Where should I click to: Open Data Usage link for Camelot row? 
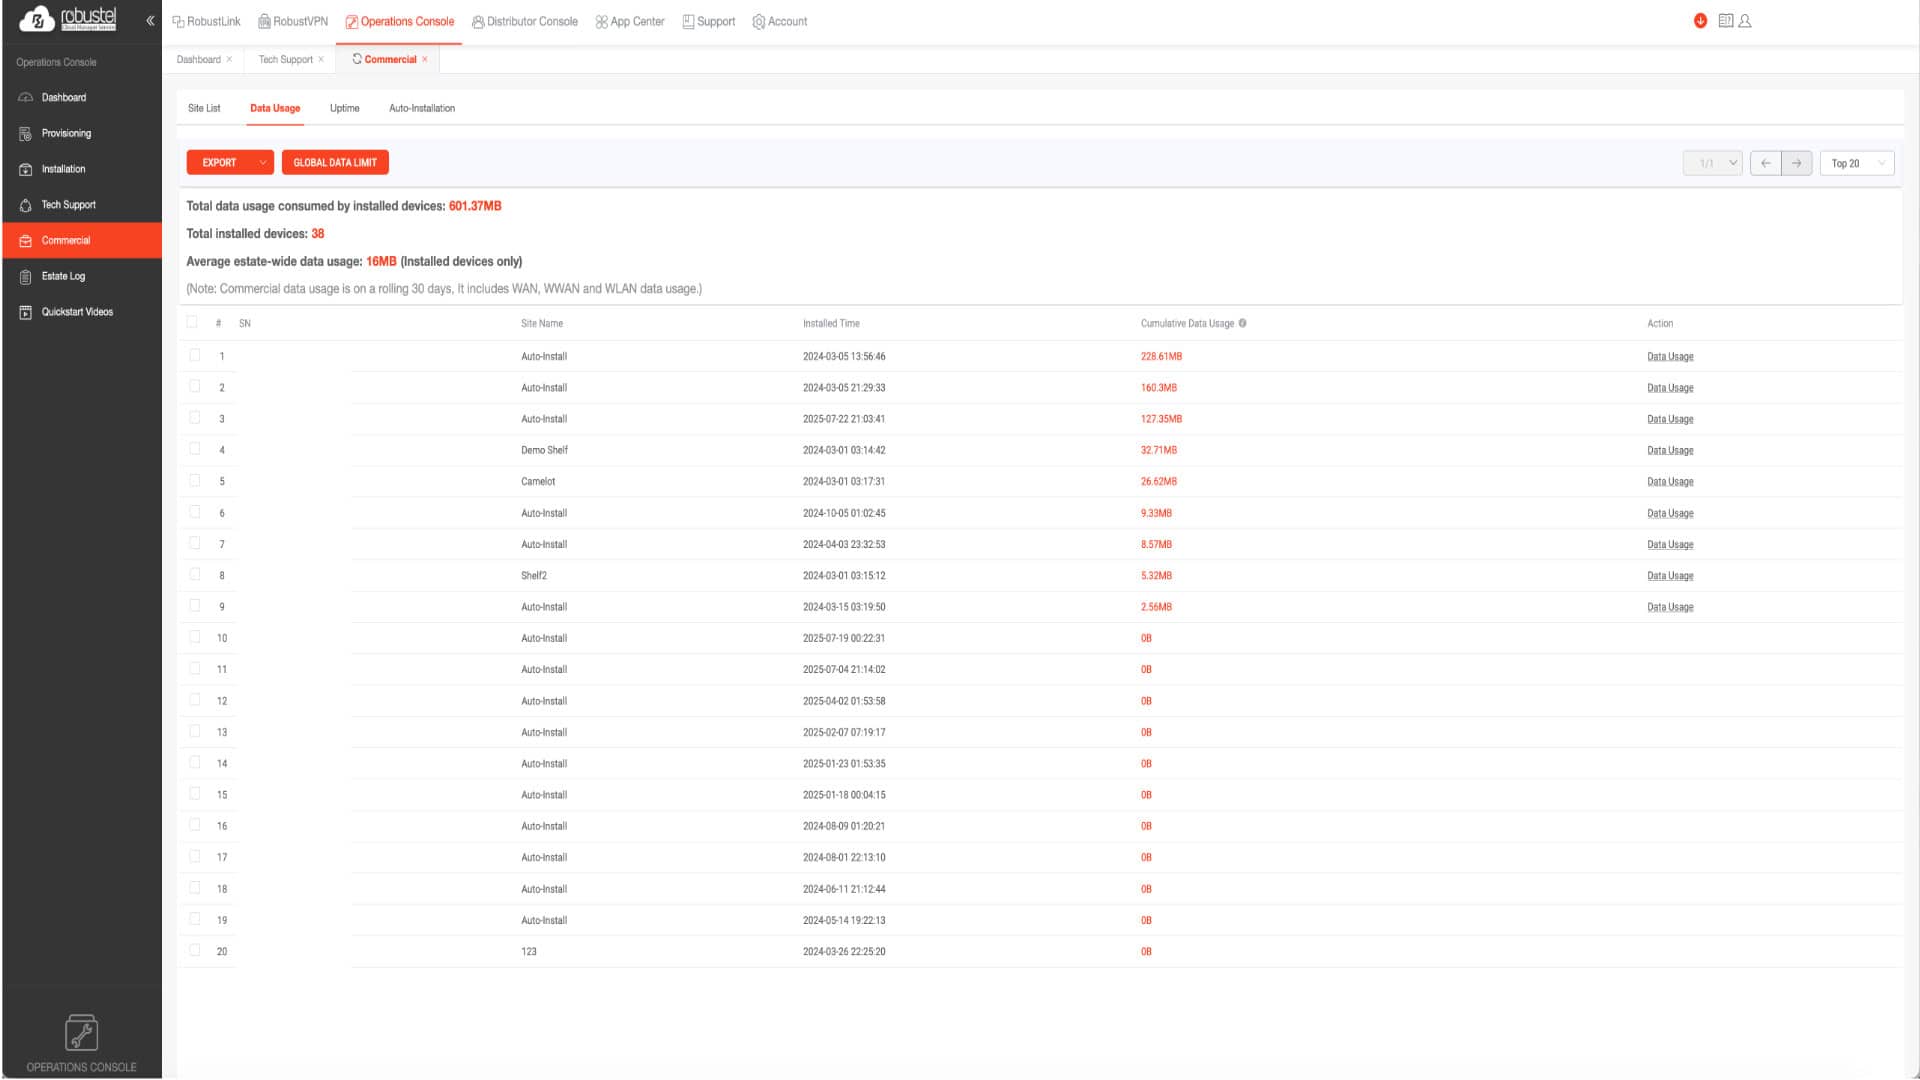(1669, 482)
